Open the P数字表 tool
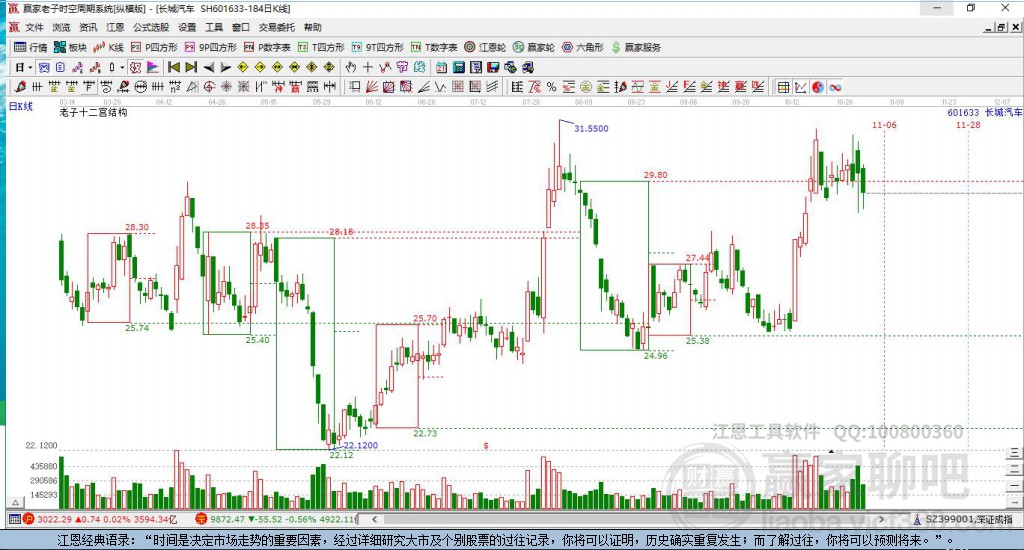This screenshot has height=550, width=1024. click(267, 47)
